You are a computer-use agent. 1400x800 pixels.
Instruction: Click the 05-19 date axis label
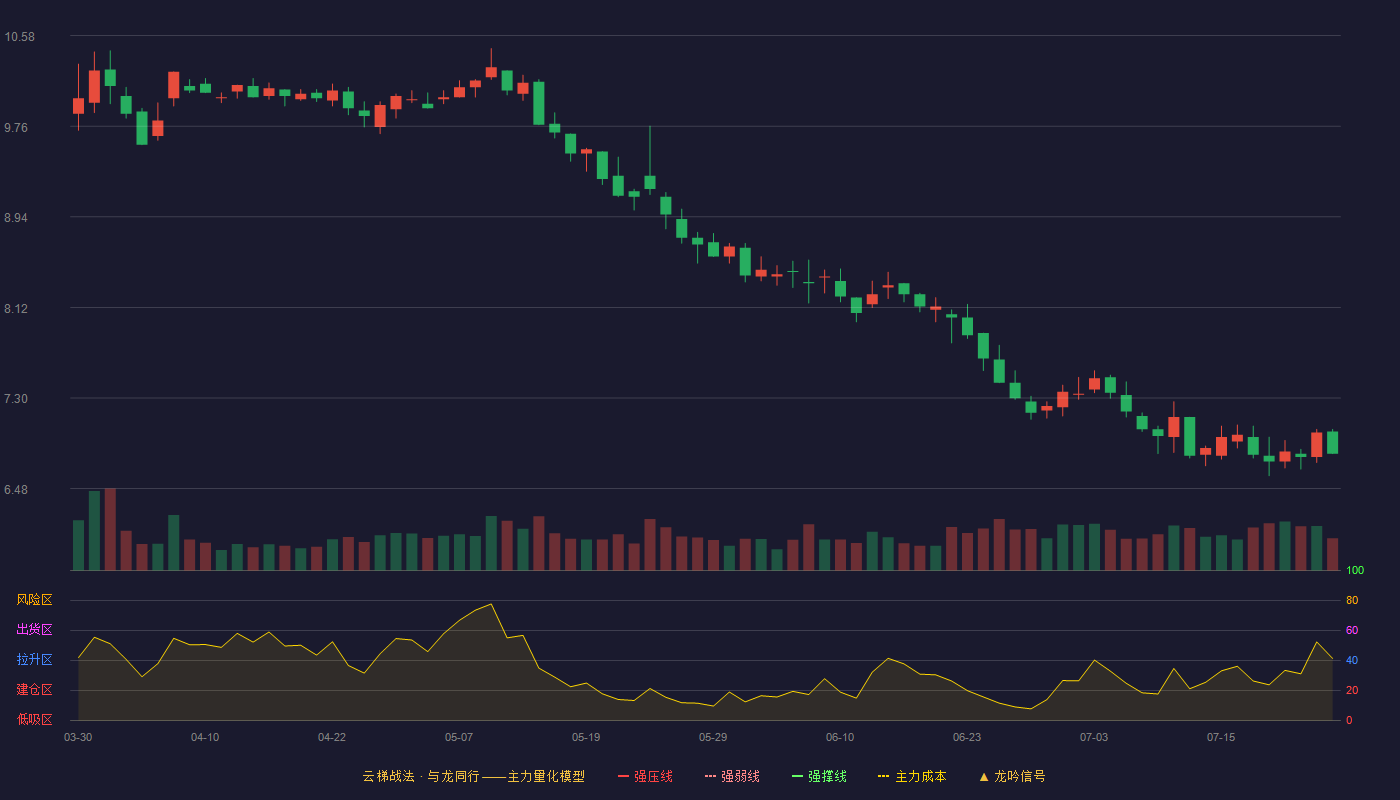586,737
